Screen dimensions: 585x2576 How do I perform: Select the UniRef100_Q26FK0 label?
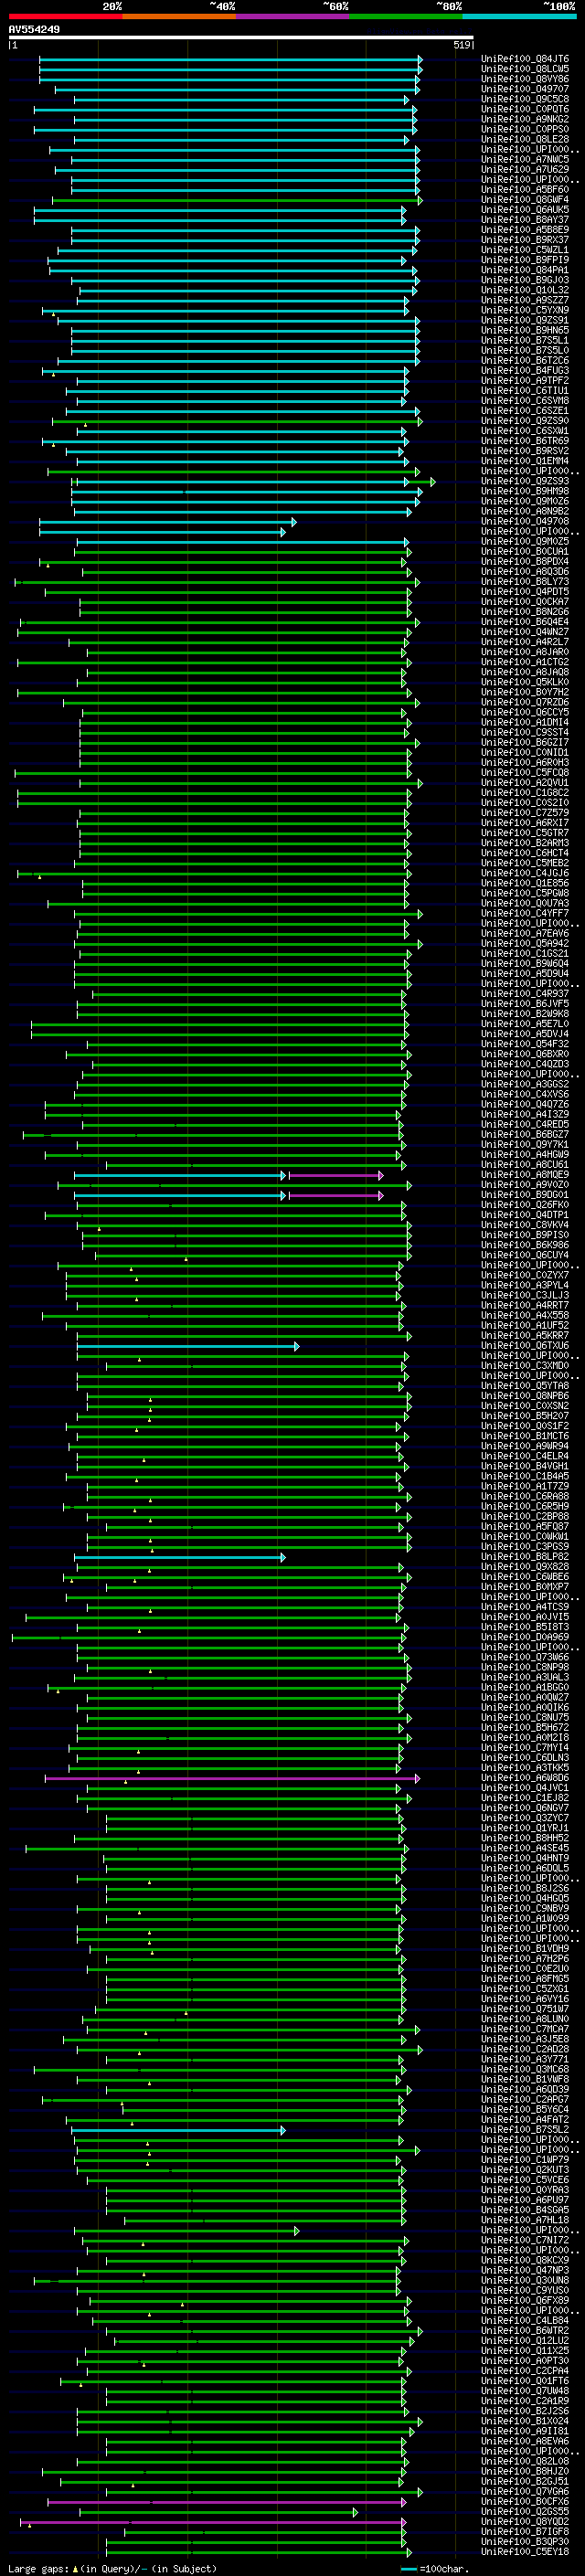tap(525, 1204)
